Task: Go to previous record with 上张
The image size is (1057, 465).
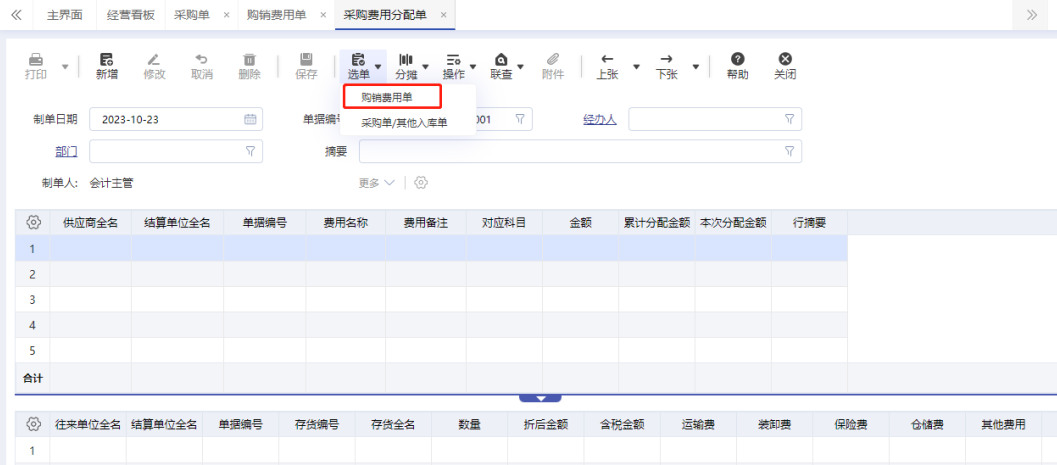Action: point(607,66)
